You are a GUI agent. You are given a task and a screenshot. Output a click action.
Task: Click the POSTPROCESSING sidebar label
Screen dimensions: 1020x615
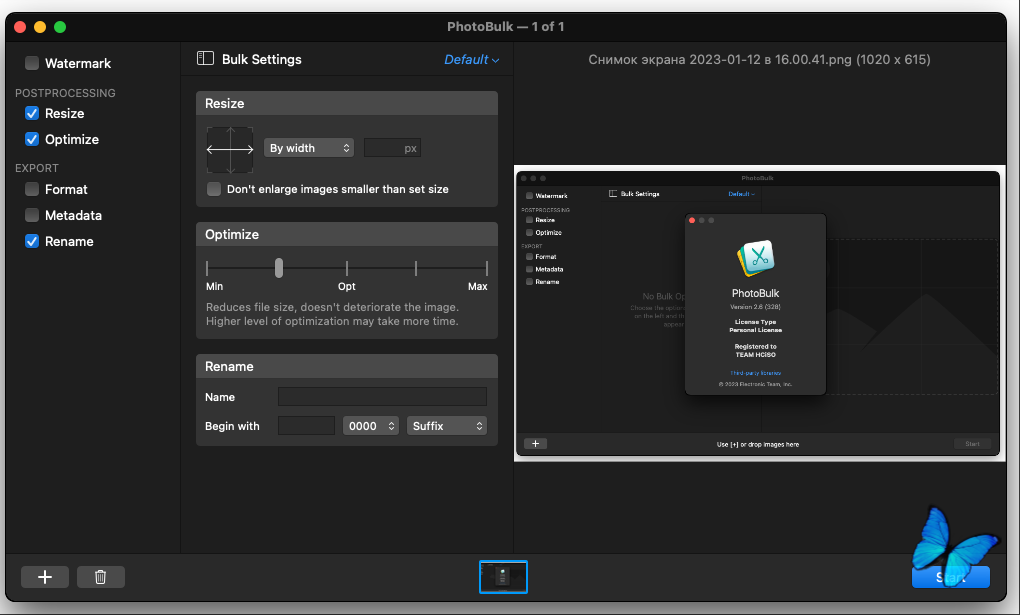[x=65, y=93]
